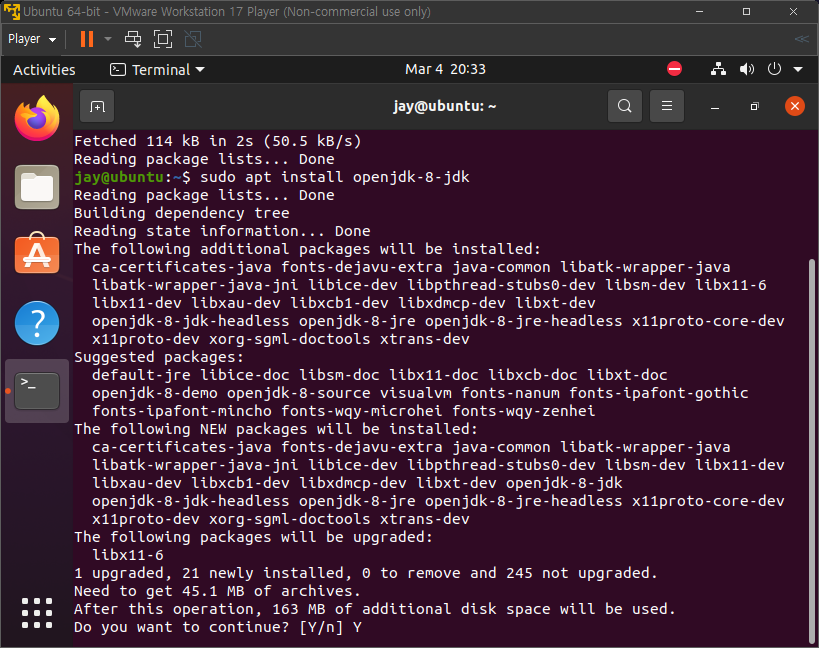Click the network icon in the top bar

click(718, 69)
